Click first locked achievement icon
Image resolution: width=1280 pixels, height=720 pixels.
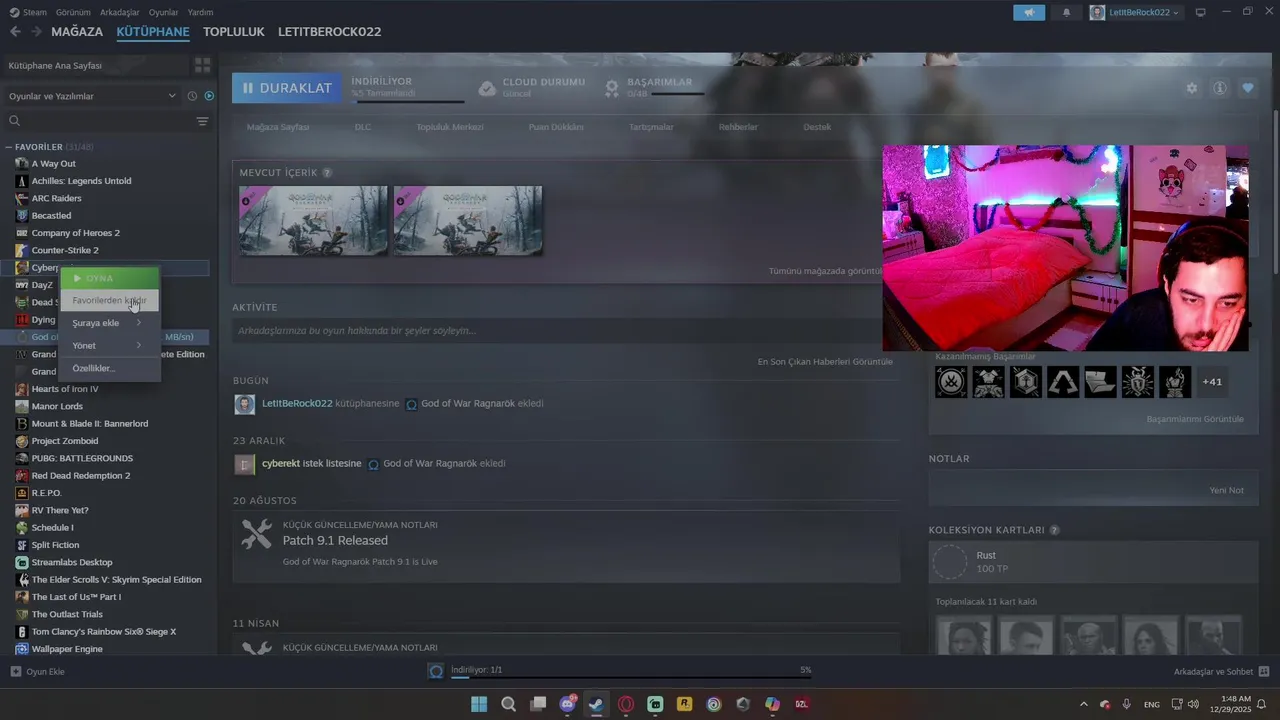tap(951, 382)
